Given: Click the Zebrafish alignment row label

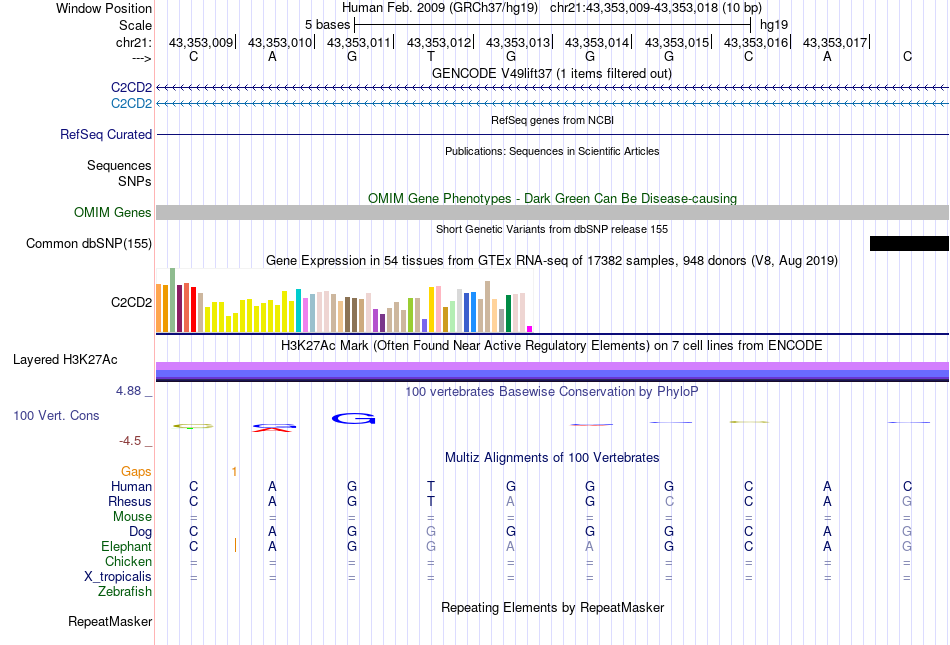Looking at the screenshot, I should click(x=125, y=591).
